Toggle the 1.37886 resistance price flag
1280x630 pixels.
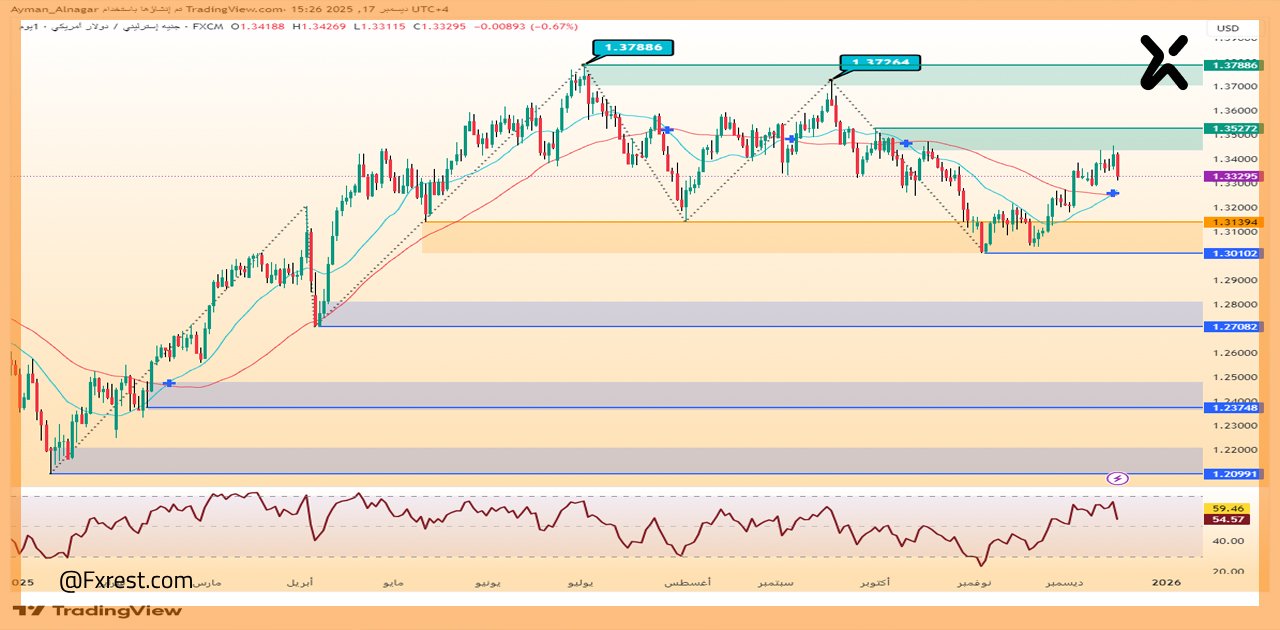point(634,47)
